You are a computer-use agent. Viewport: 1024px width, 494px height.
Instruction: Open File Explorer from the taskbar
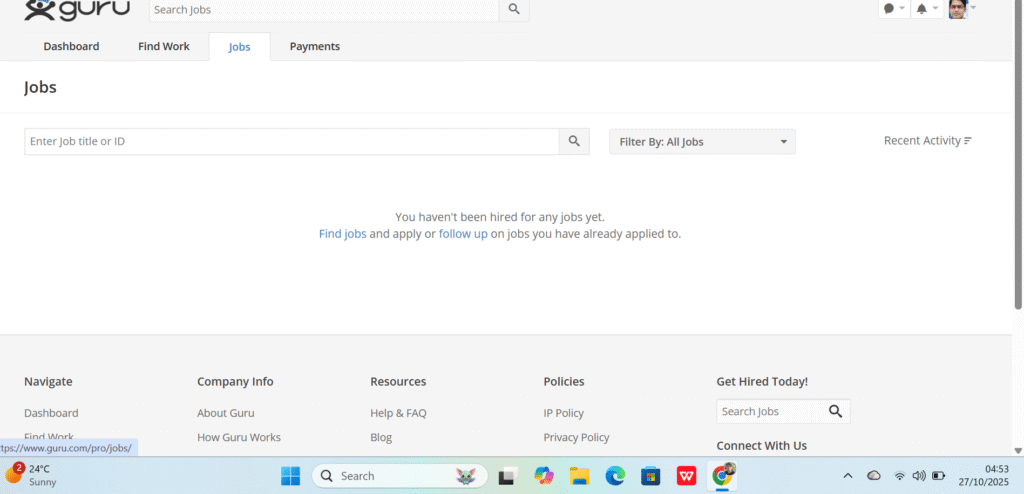(579, 476)
